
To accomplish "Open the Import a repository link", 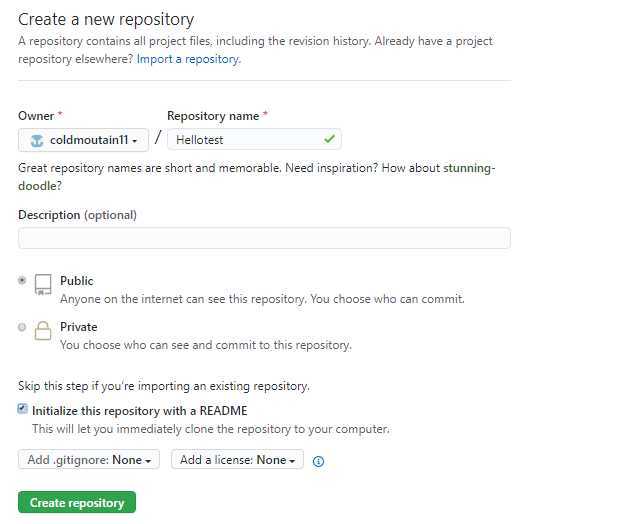I will [x=188, y=59].
